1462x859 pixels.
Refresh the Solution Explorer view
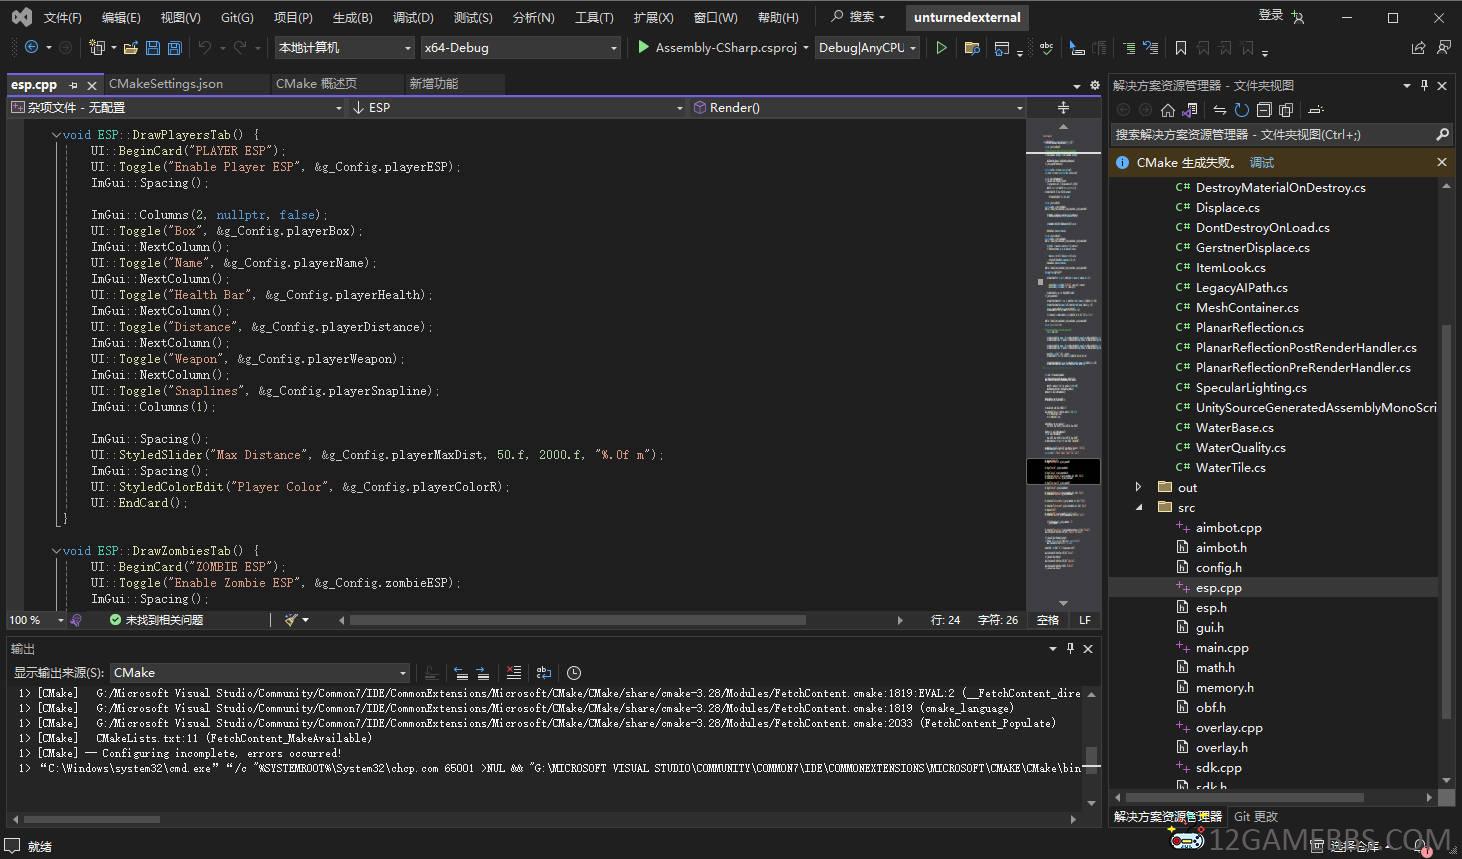[1241, 110]
